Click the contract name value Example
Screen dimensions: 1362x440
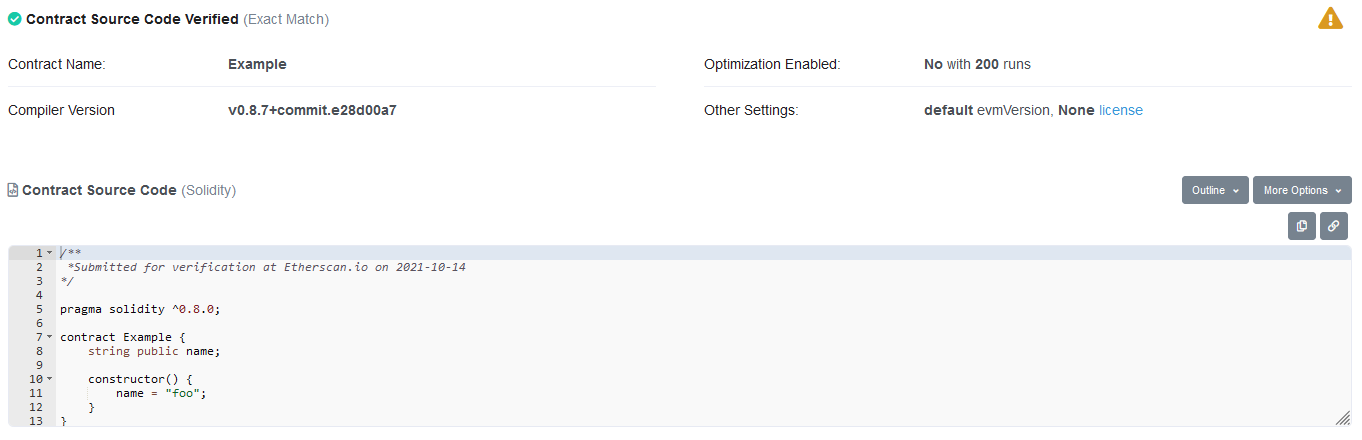click(x=257, y=64)
